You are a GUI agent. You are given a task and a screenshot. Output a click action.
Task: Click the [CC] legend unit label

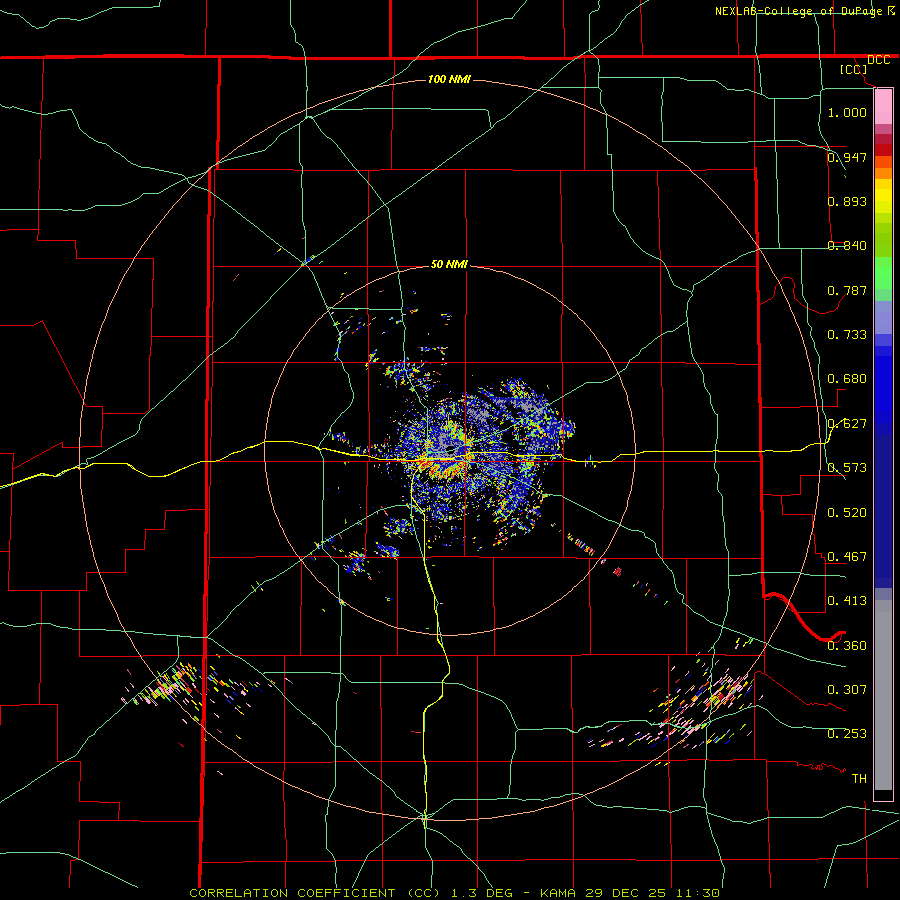coord(854,70)
